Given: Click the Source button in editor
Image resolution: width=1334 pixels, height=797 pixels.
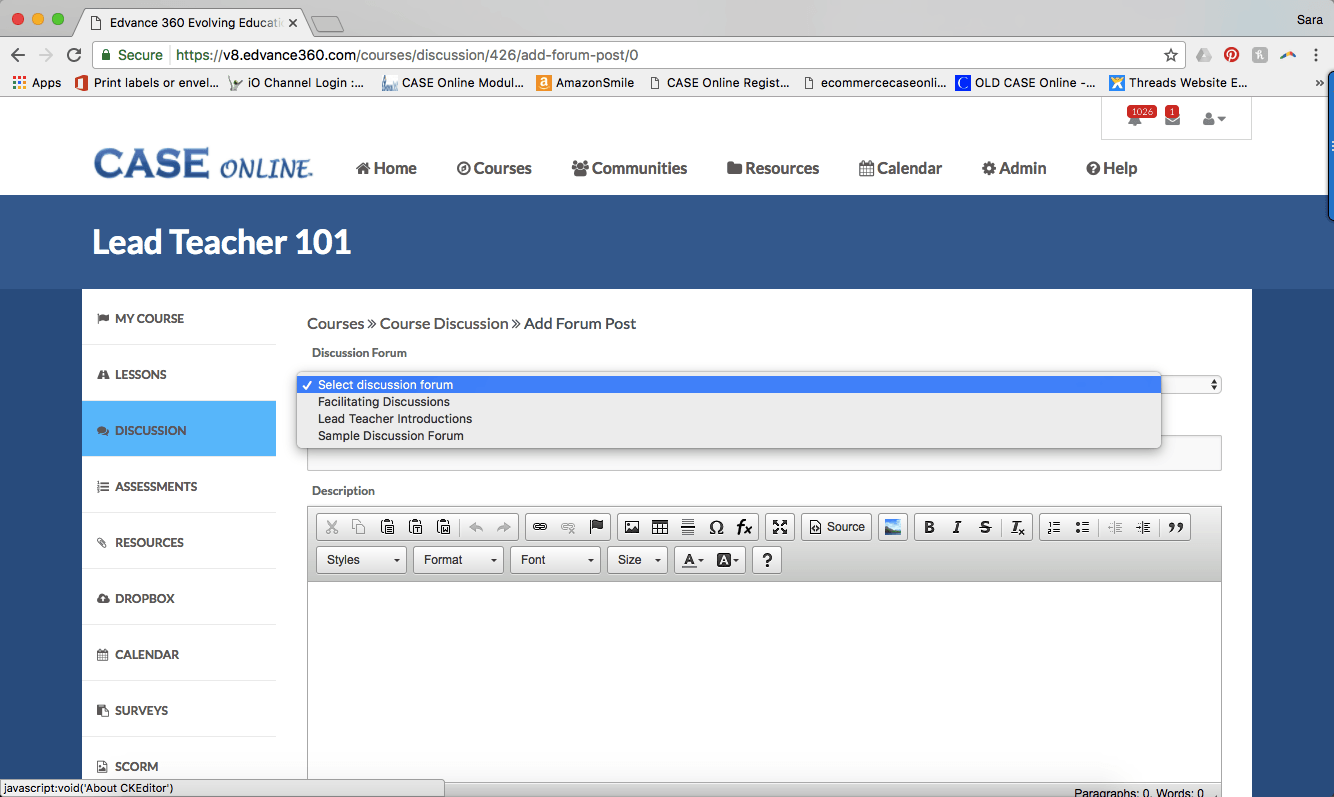Looking at the screenshot, I should (836, 527).
